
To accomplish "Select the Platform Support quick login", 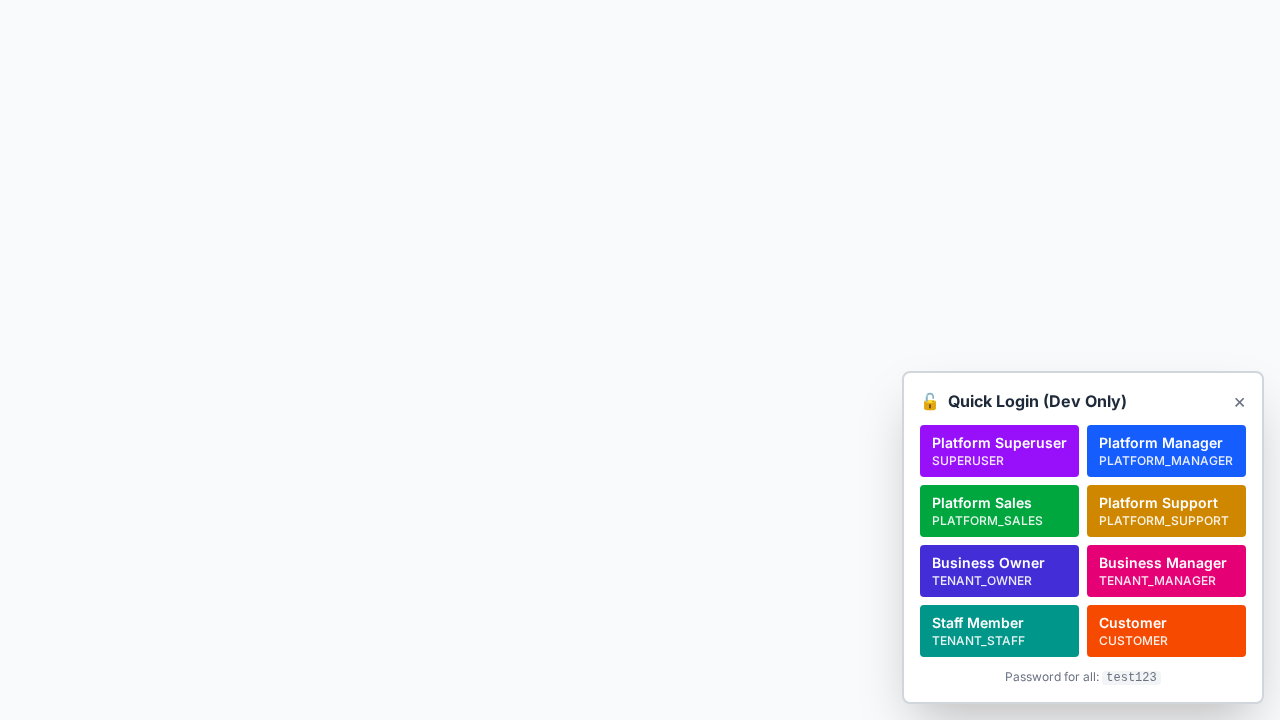I will coord(1166,510).
